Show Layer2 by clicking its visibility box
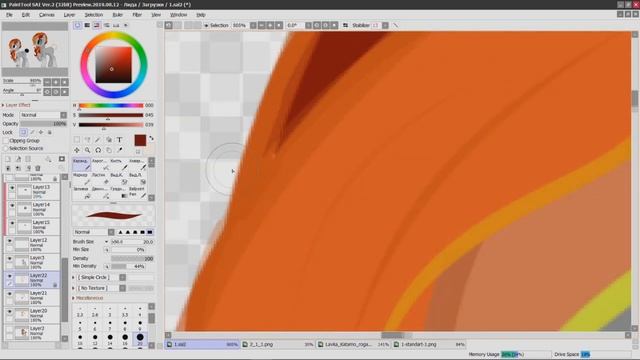640x360 pixels. [9, 329]
